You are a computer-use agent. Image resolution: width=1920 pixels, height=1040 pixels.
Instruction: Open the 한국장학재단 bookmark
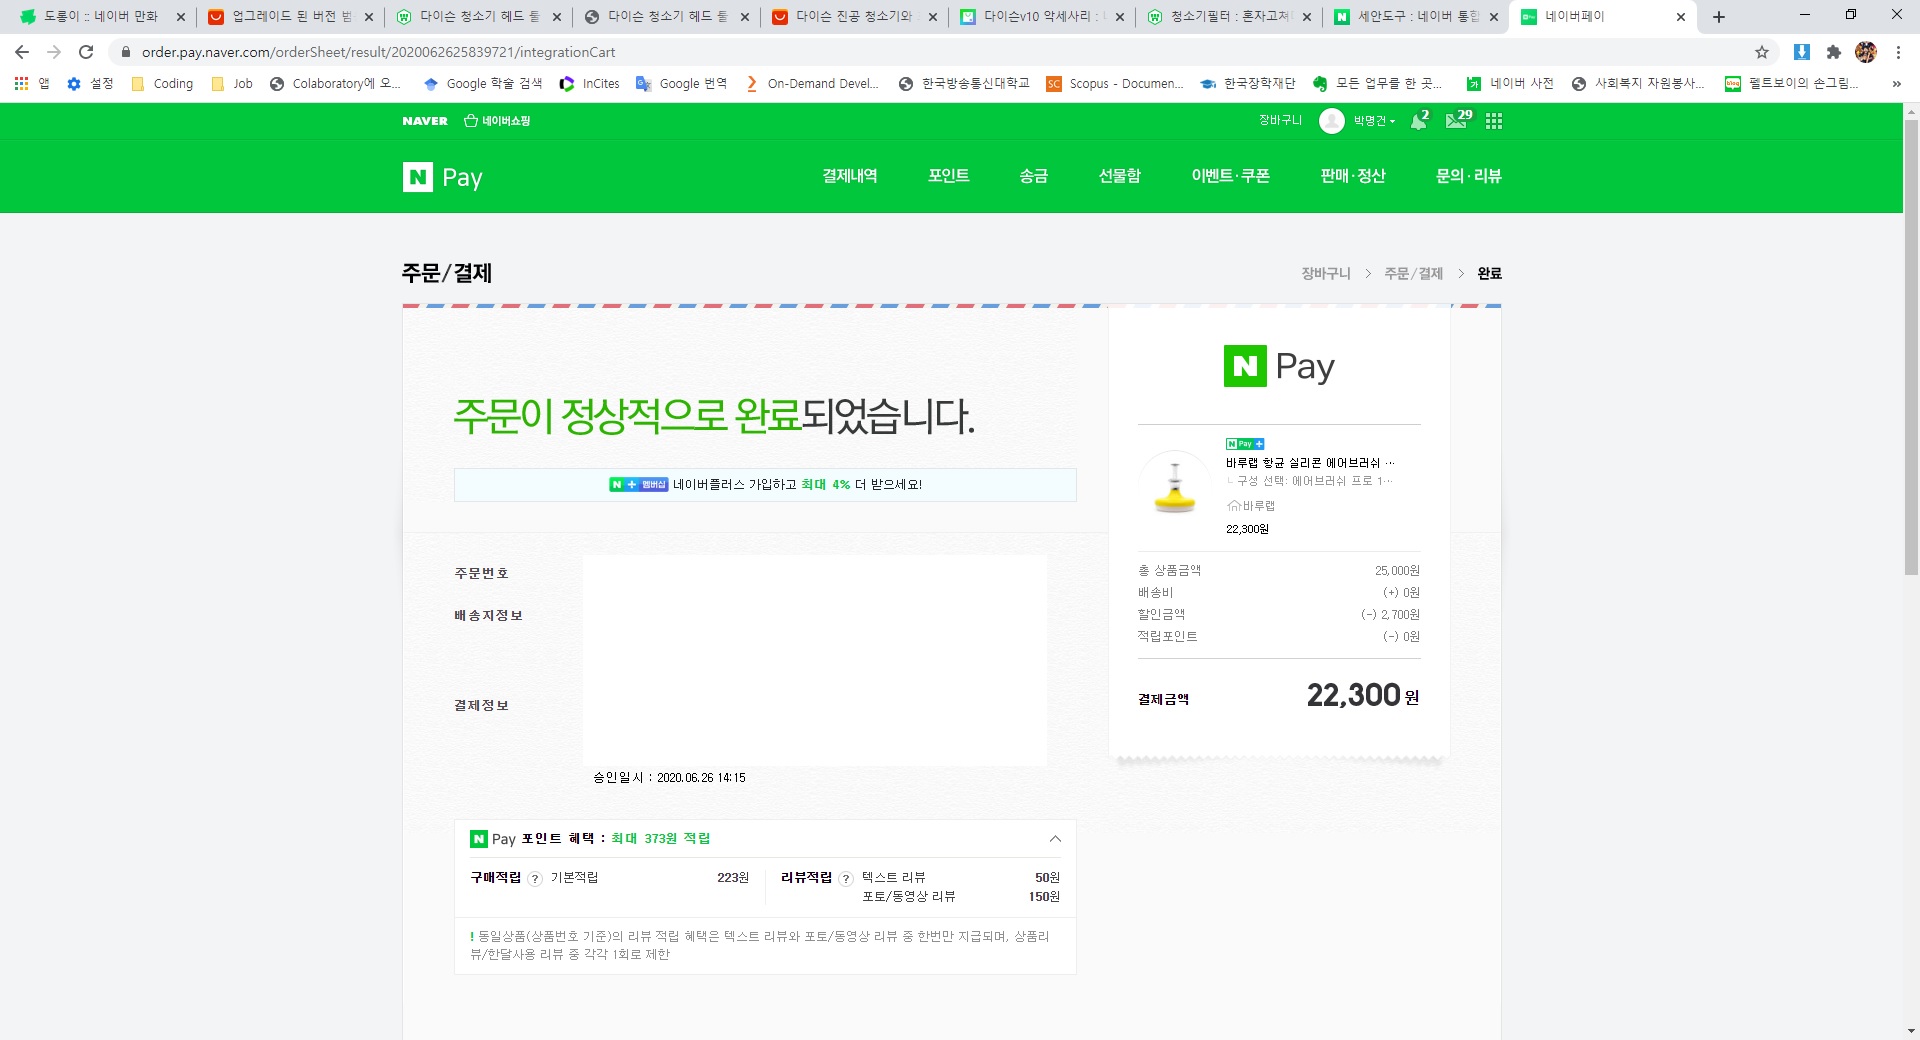point(1248,84)
